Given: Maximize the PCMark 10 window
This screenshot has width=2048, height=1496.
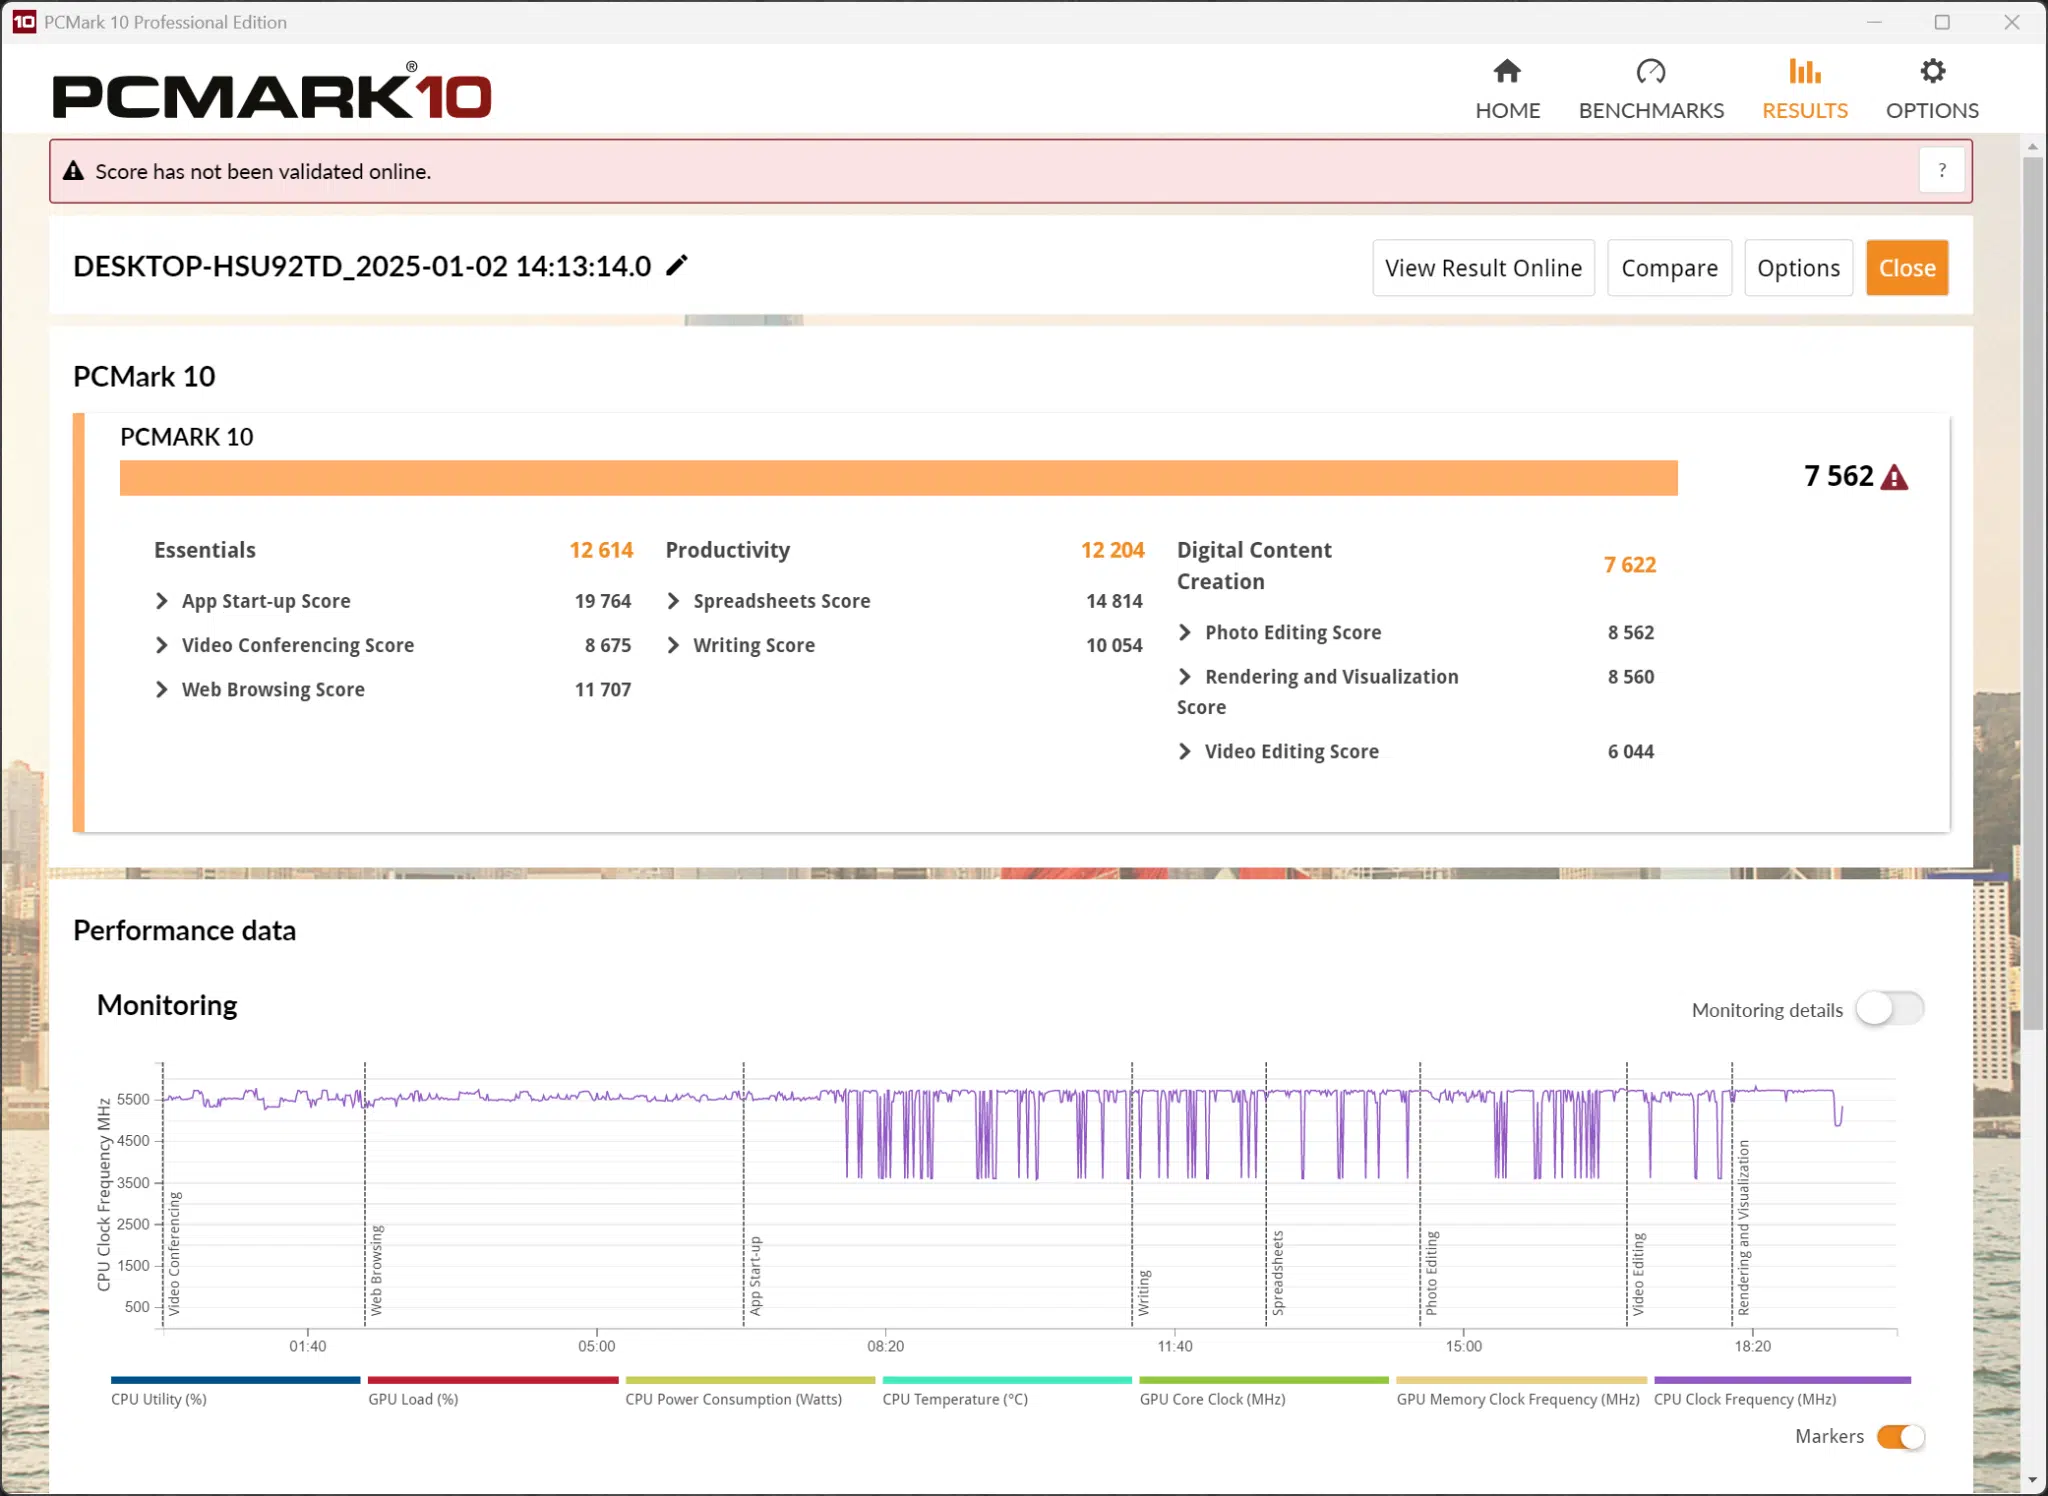Looking at the screenshot, I should coord(1942,22).
